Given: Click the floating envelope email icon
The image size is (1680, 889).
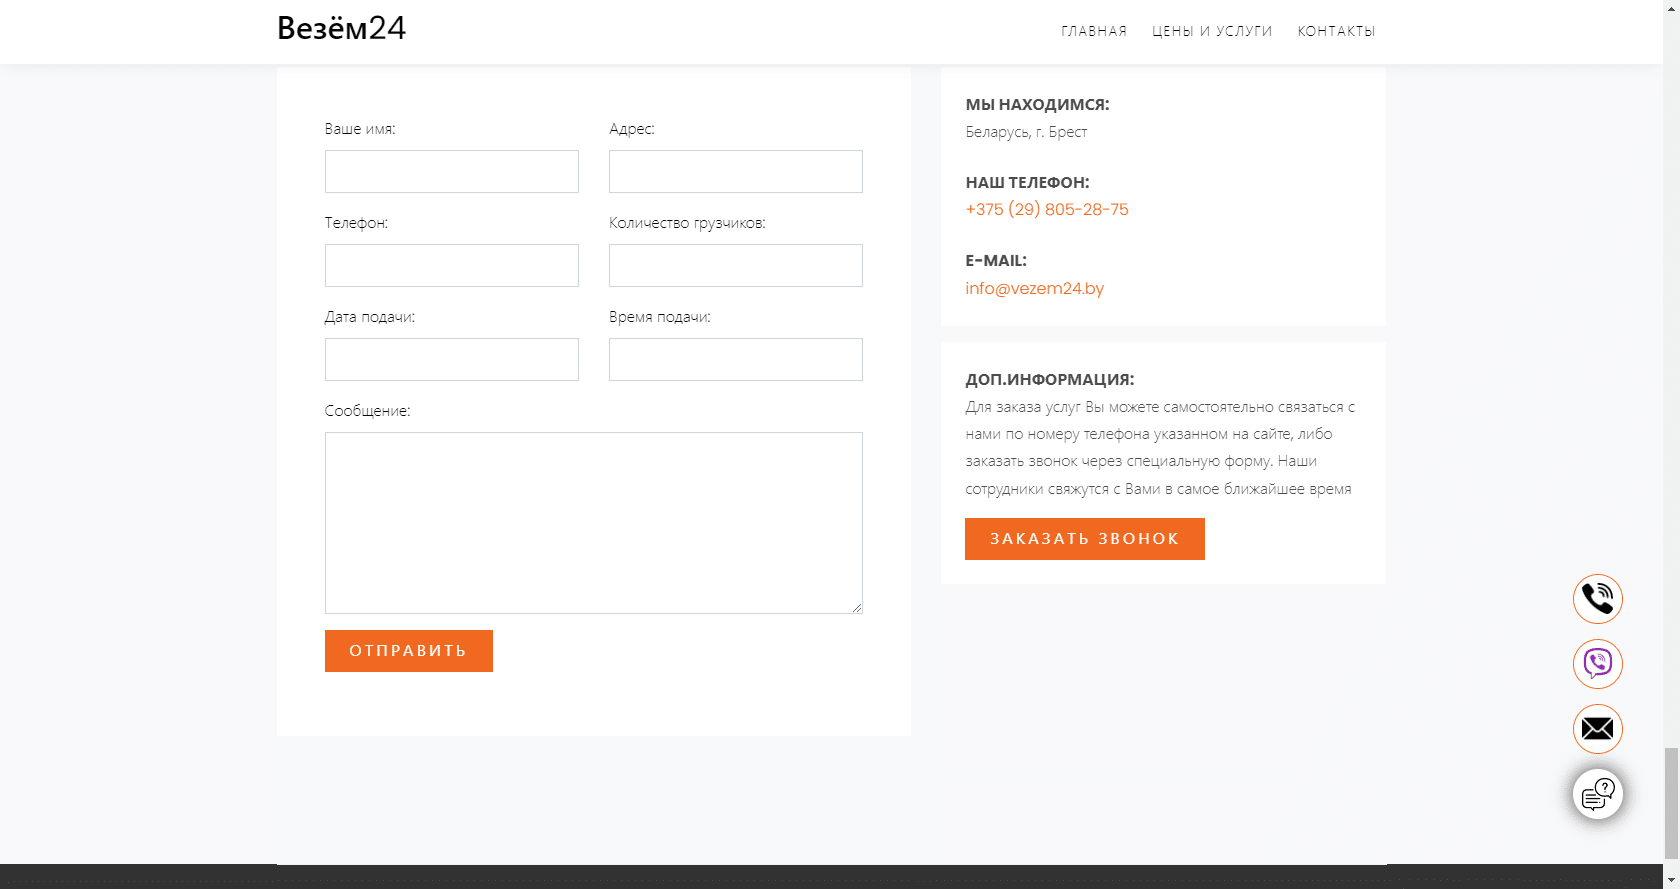Looking at the screenshot, I should click(1598, 729).
